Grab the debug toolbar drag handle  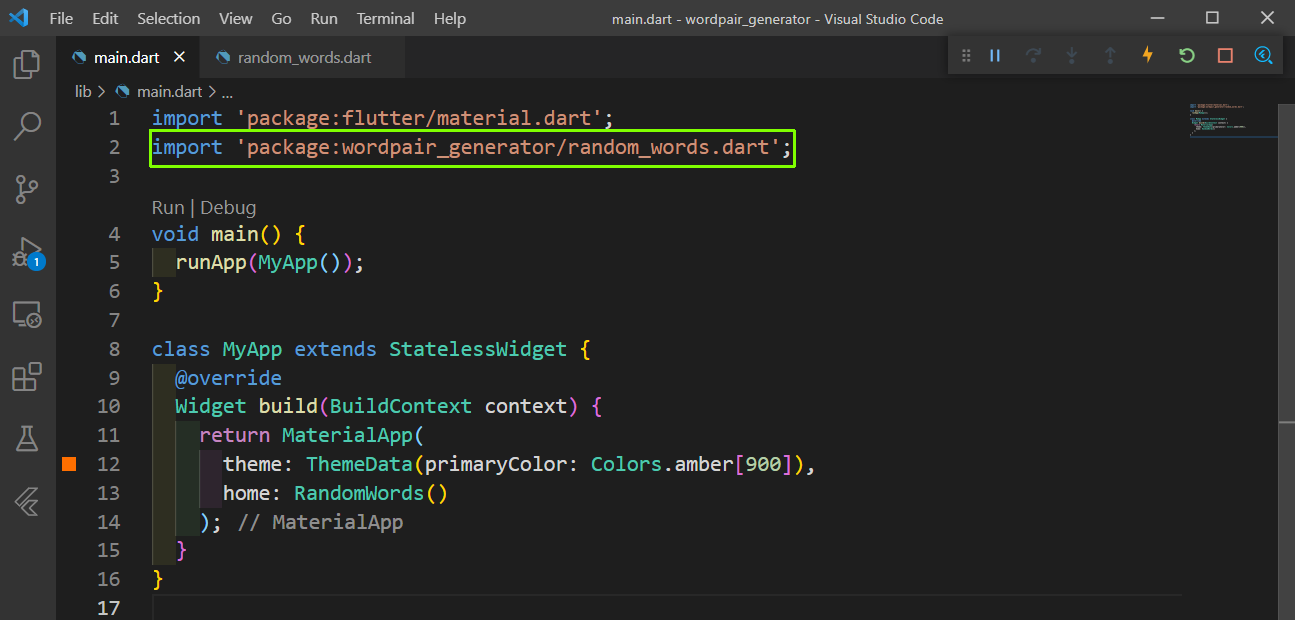tap(966, 56)
